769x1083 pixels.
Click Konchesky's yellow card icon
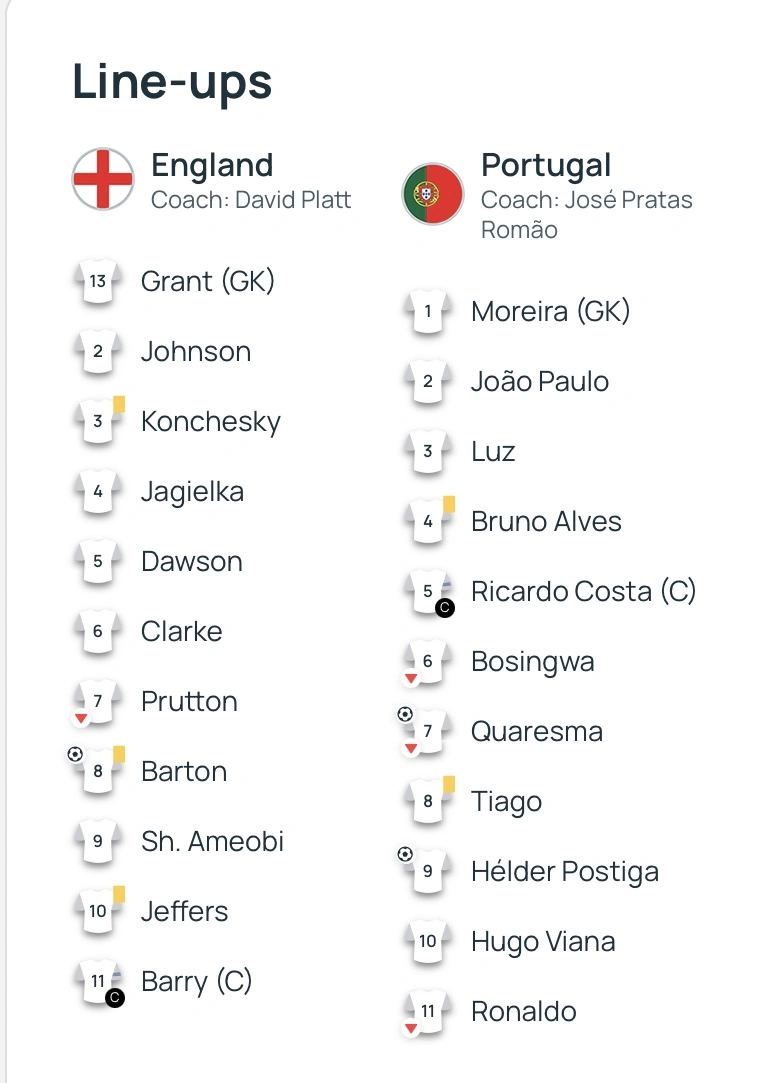coord(119,404)
